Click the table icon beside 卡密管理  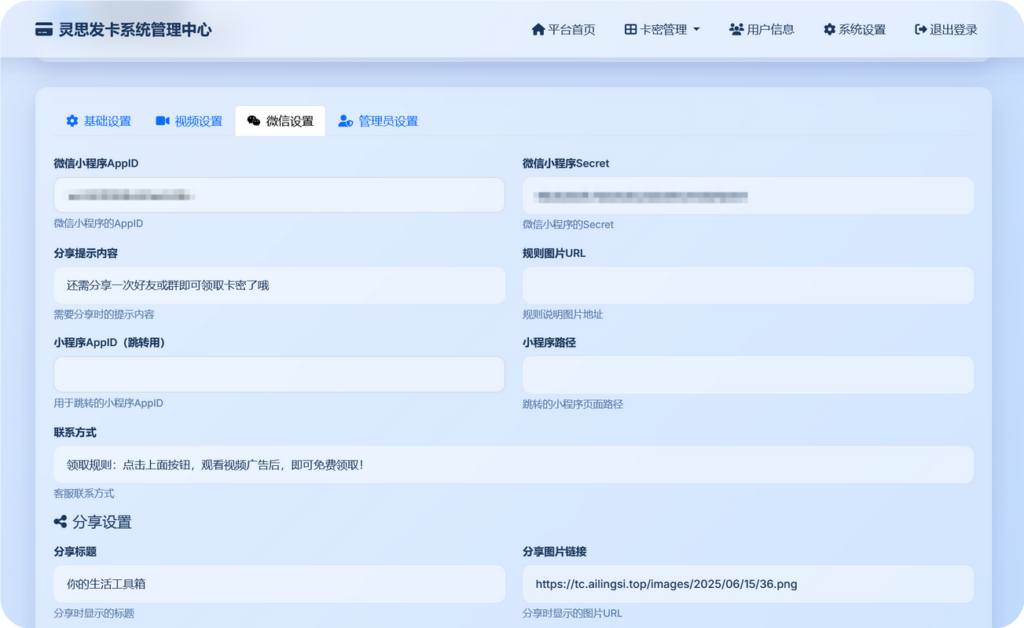pos(630,30)
